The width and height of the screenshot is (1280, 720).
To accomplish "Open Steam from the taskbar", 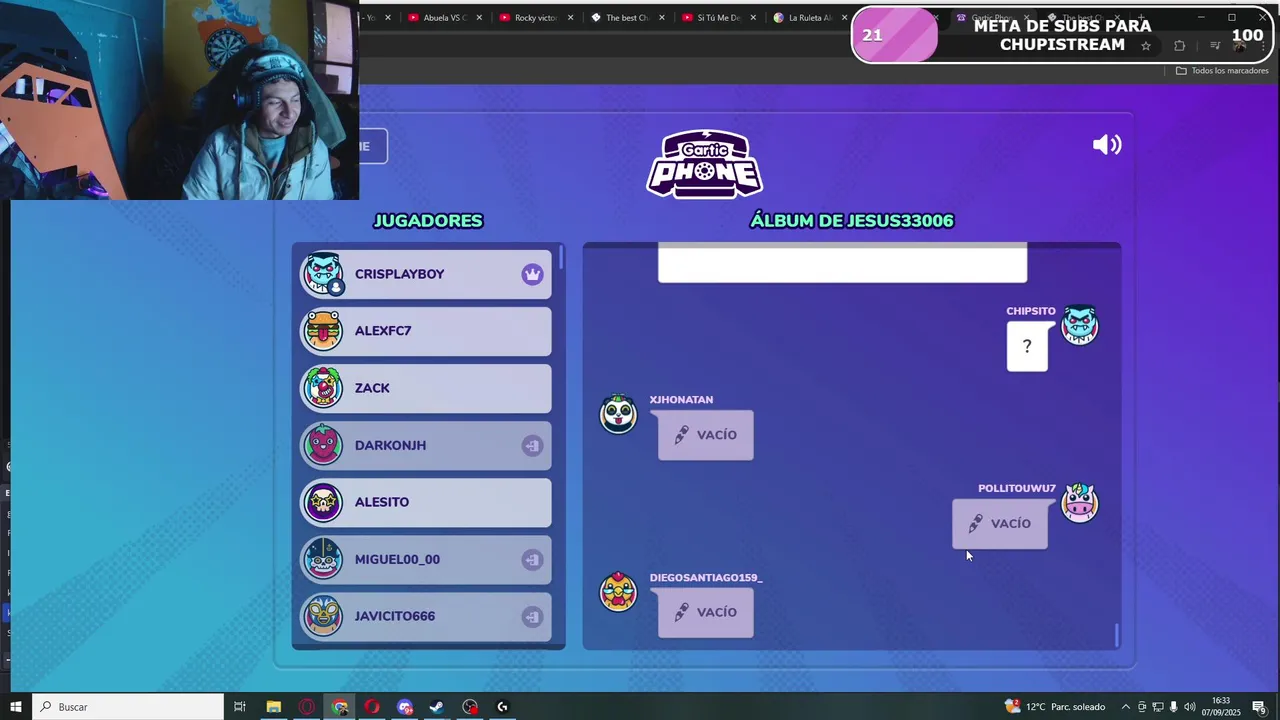I will point(437,707).
